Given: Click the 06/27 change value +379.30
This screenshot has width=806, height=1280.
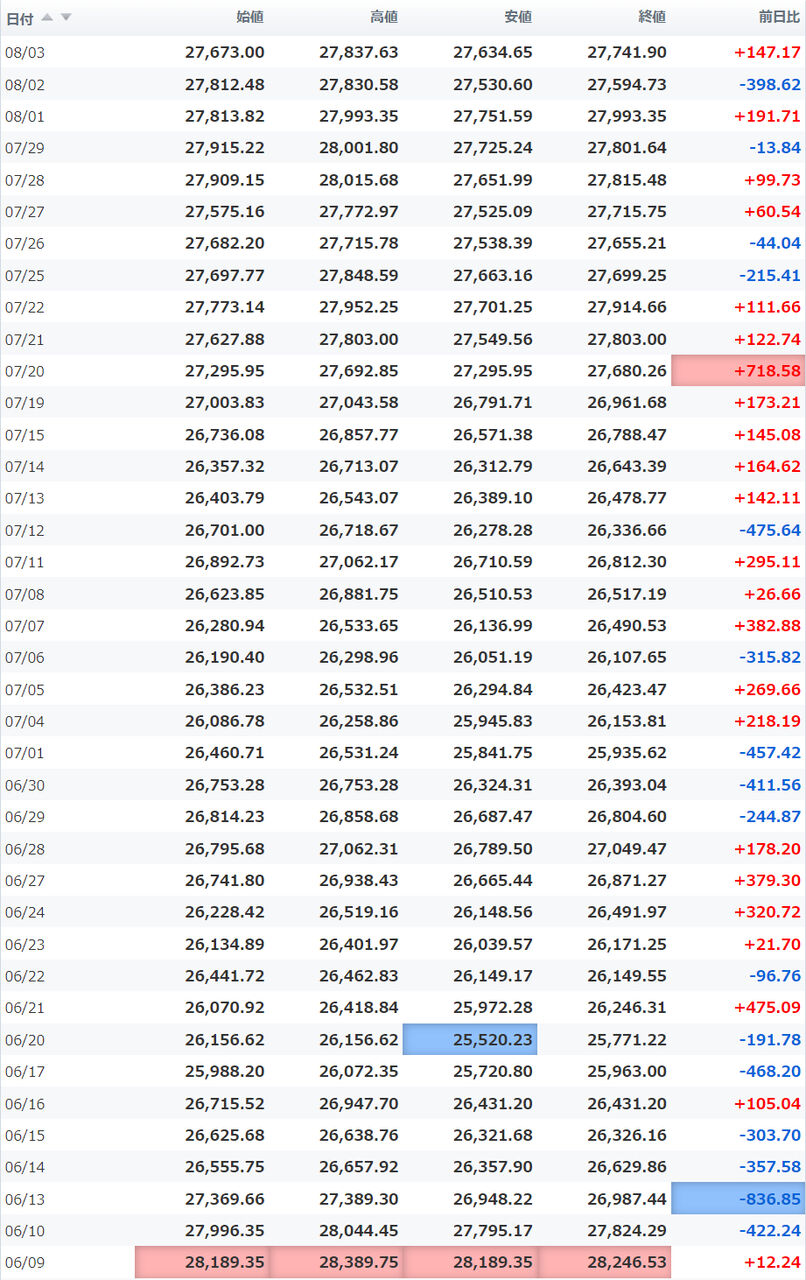Looking at the screenshot, I should pos(768,883).
